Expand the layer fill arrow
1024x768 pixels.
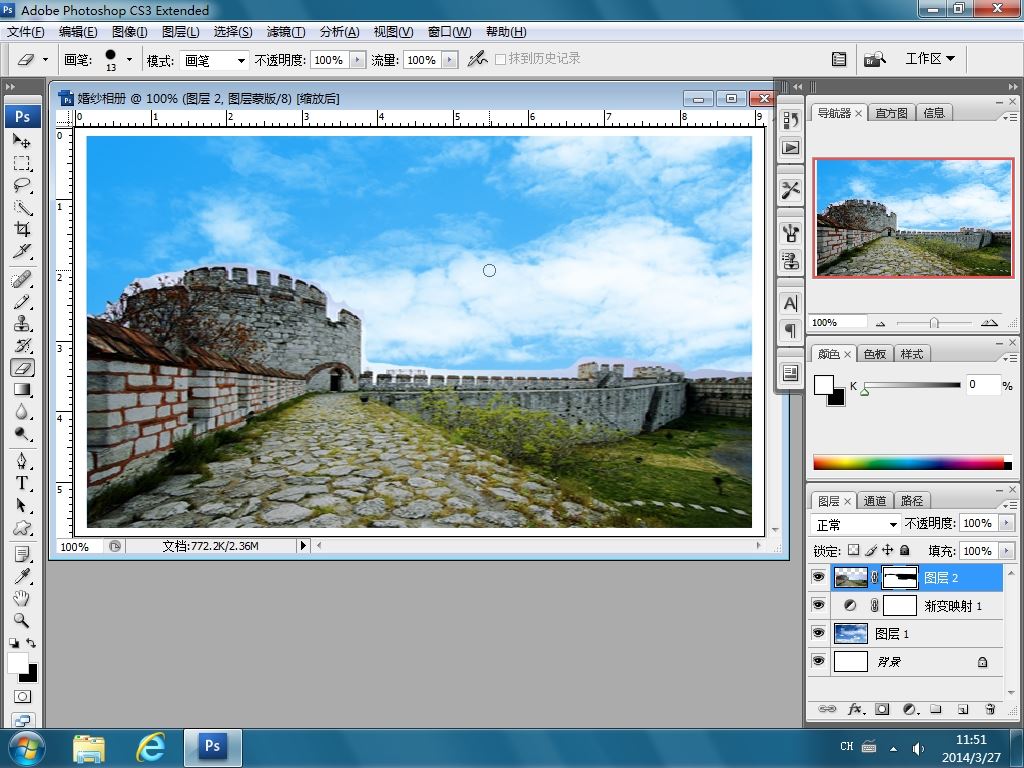(1006, 551)
